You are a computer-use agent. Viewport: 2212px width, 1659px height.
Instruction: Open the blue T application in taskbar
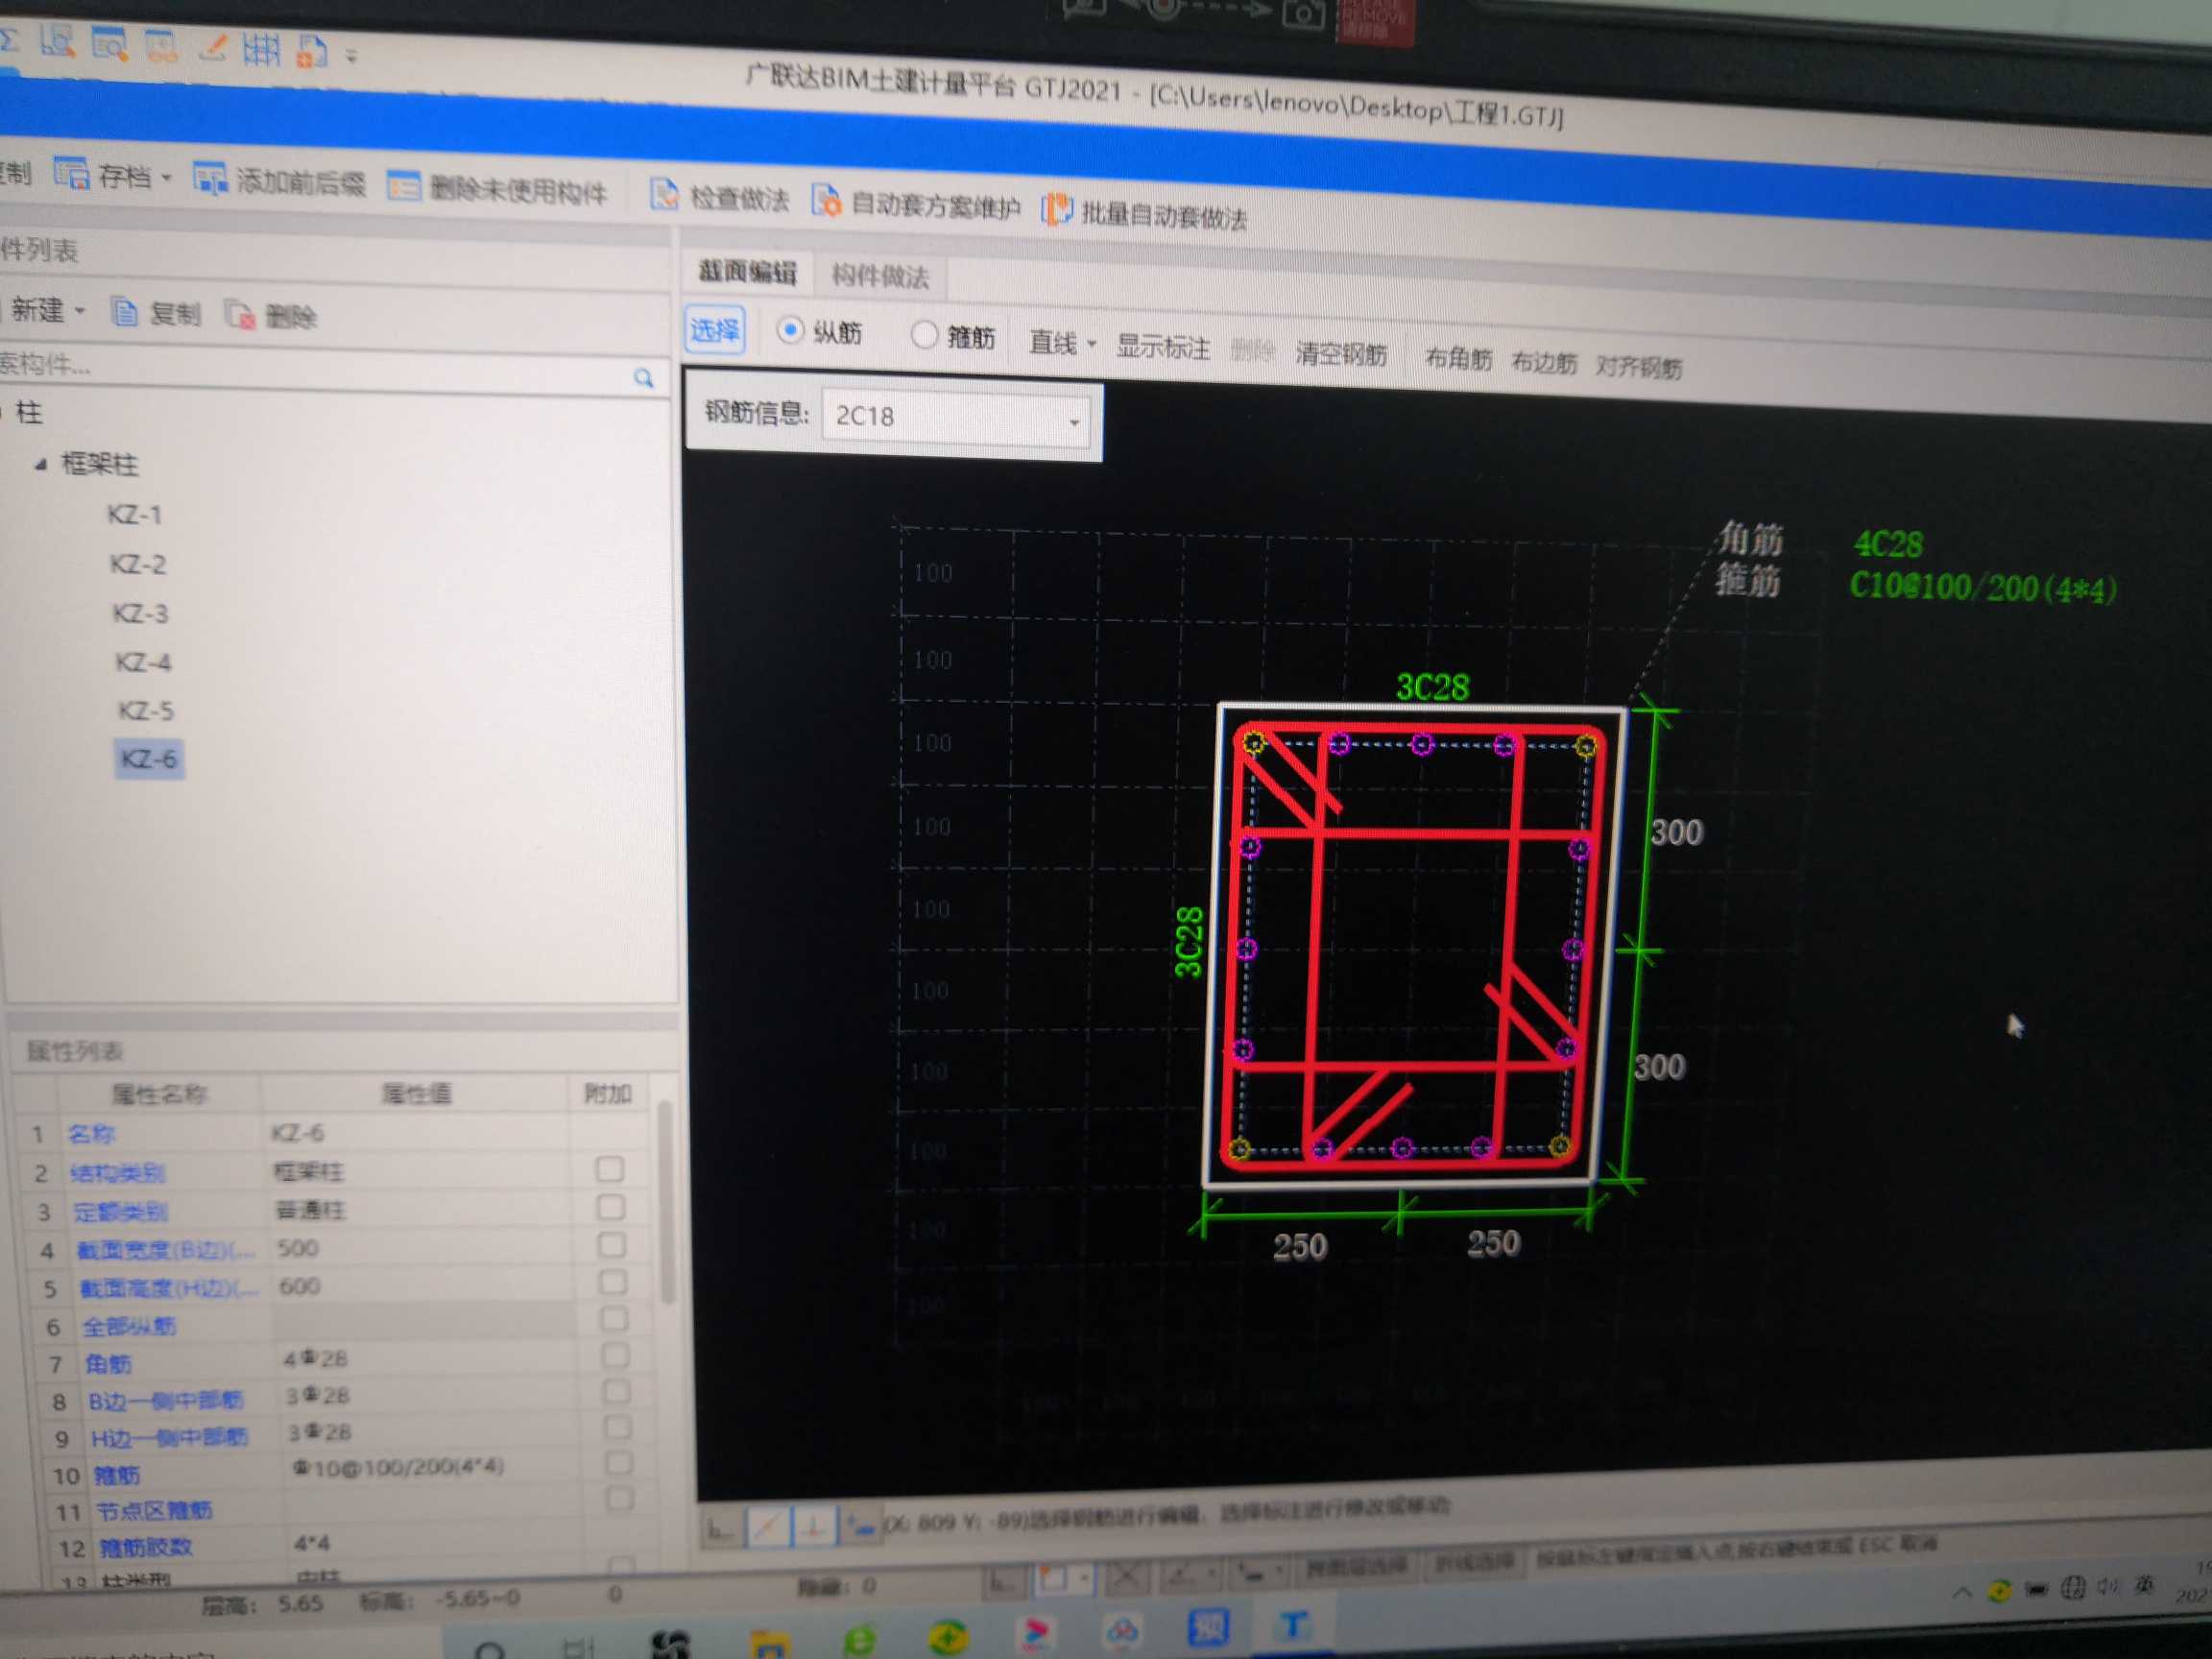pos(1293,1626)
